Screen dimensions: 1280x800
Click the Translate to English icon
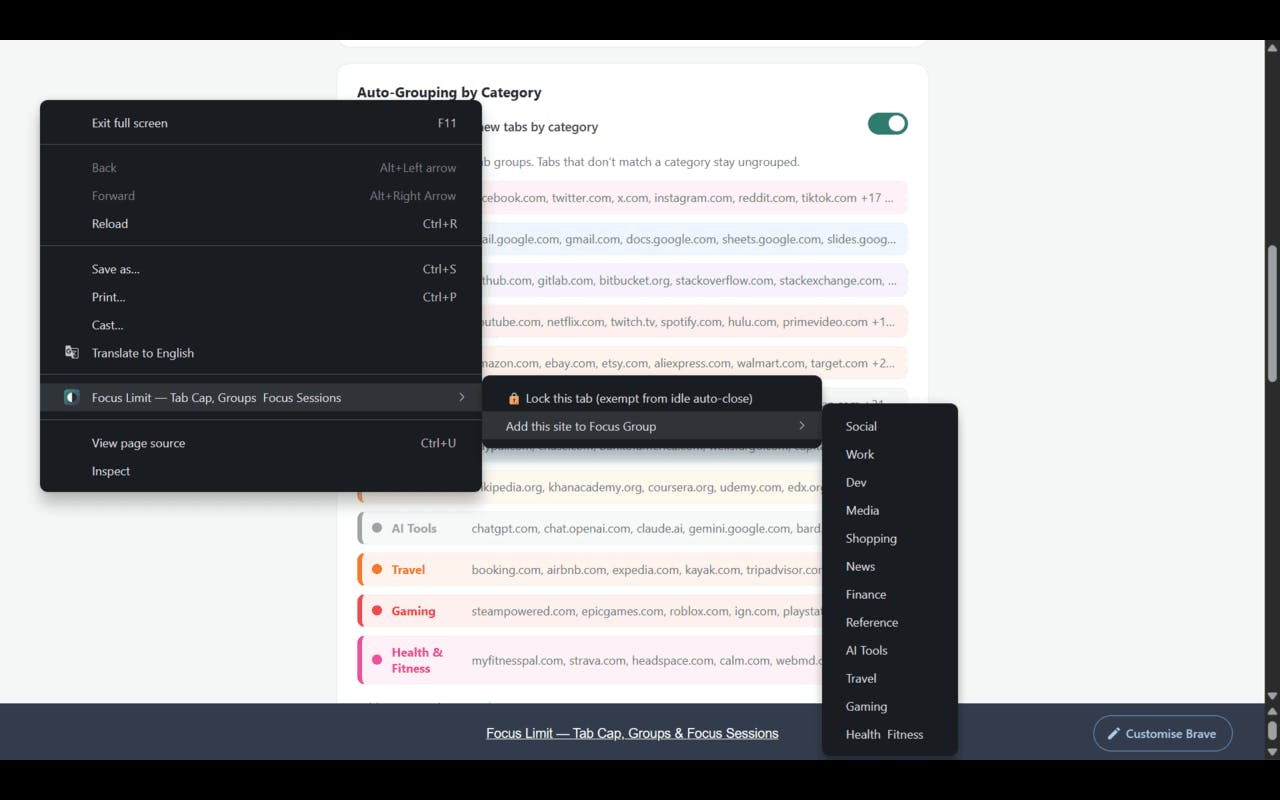(72, 353)
